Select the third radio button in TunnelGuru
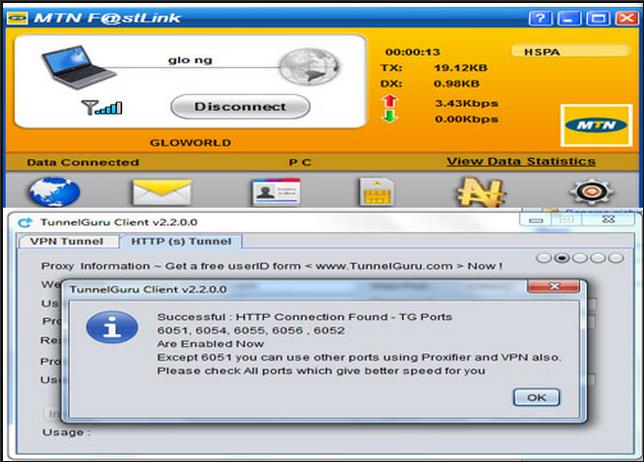Image resolution: width=644 pixels, height=462 pixels. pos(580,258)
